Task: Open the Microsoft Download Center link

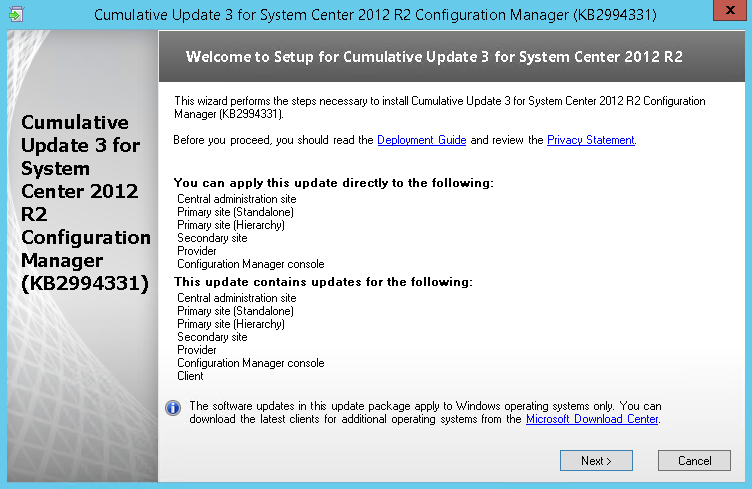Action: click(x=592, y=419)
